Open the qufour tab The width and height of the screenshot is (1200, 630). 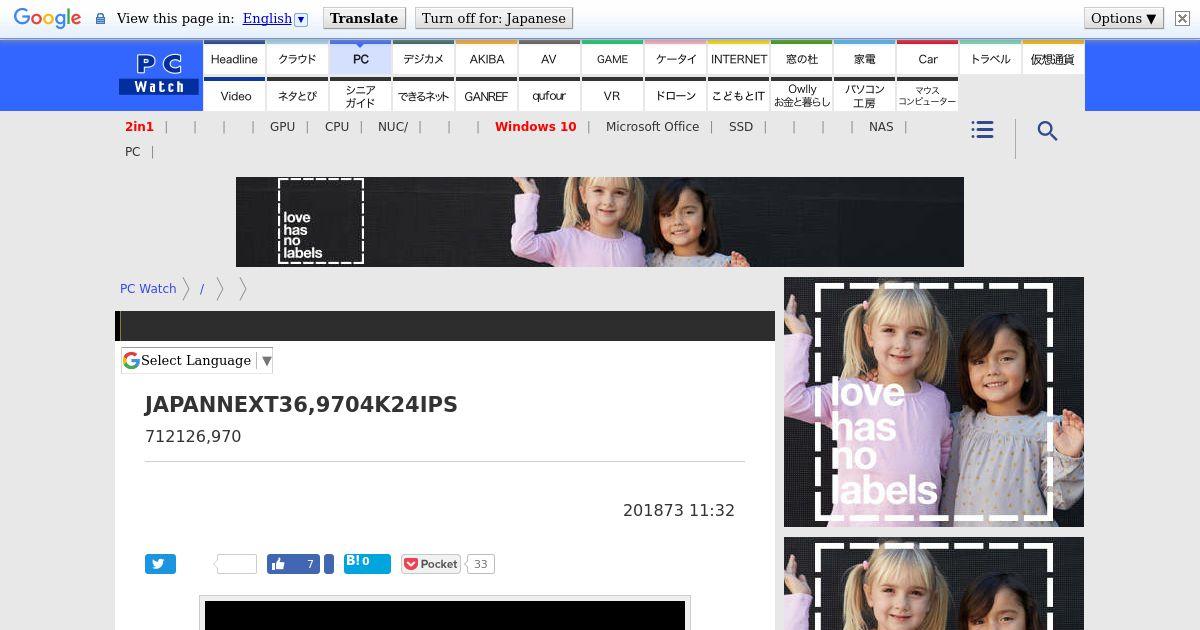click(x=549, y=95)
